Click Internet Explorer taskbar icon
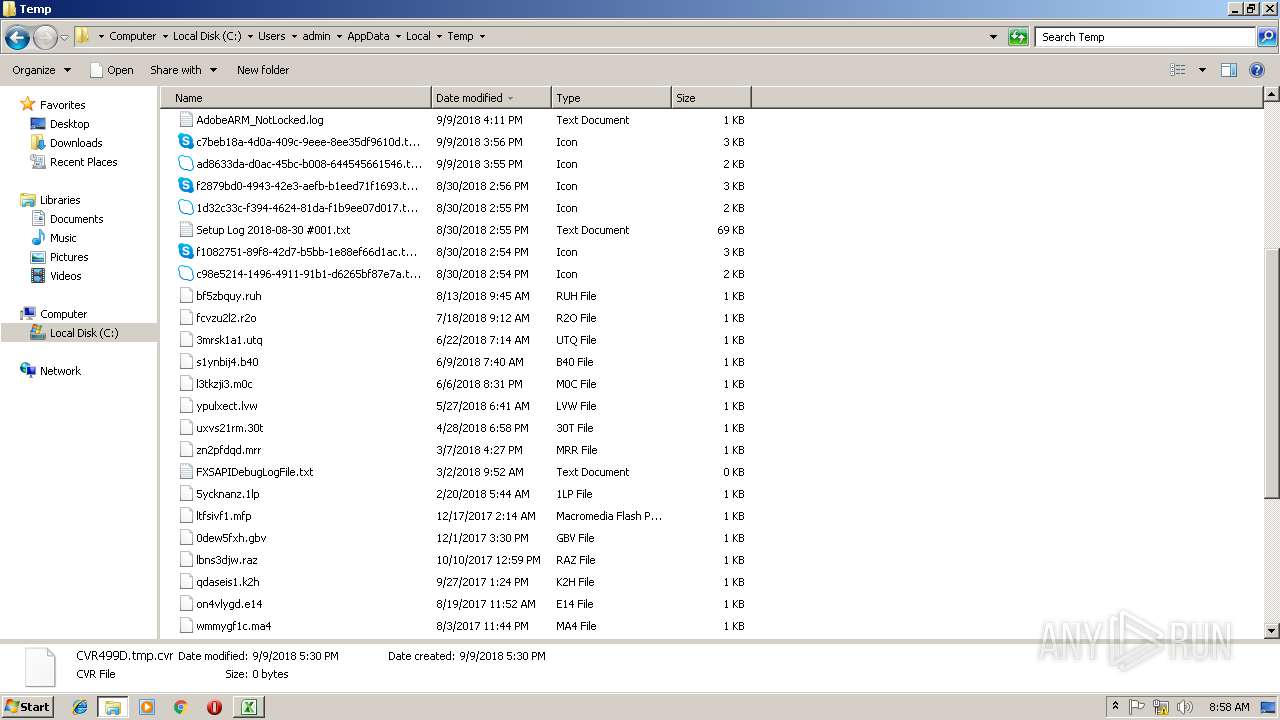This screenshot has height=720, width=1280. [80, 707]
